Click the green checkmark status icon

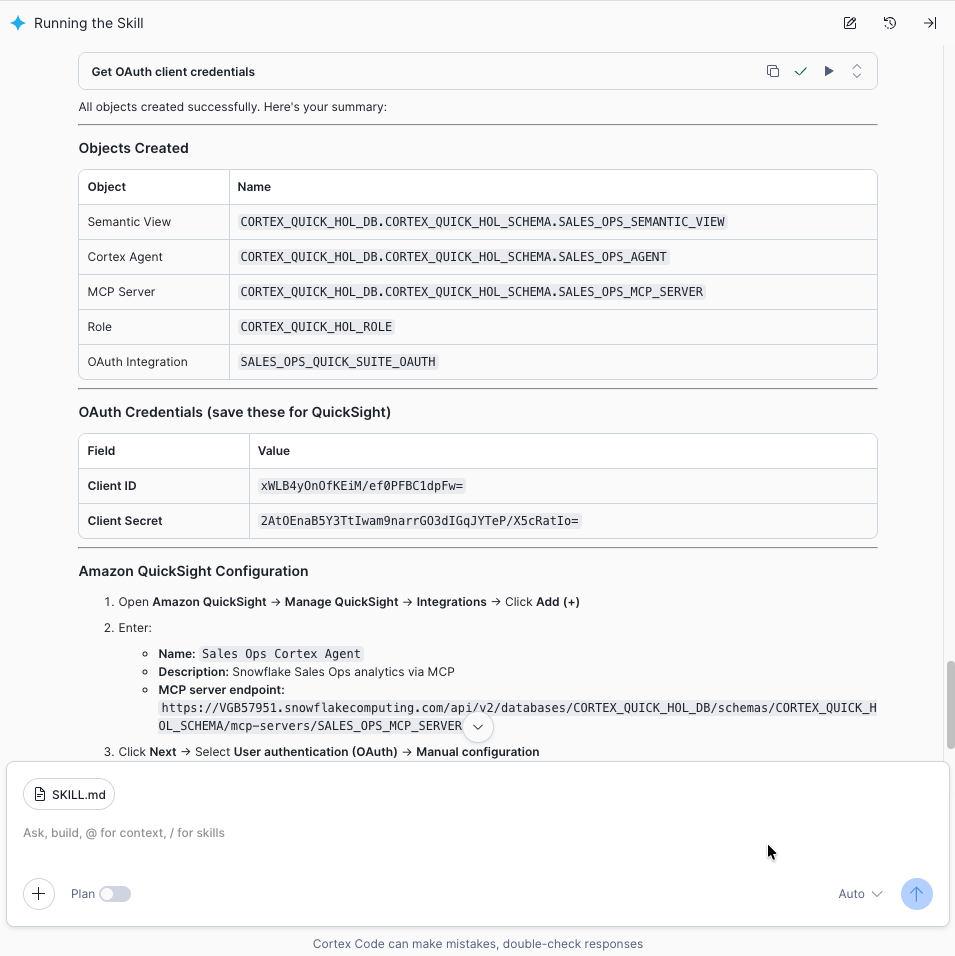(x=801, y=71)
